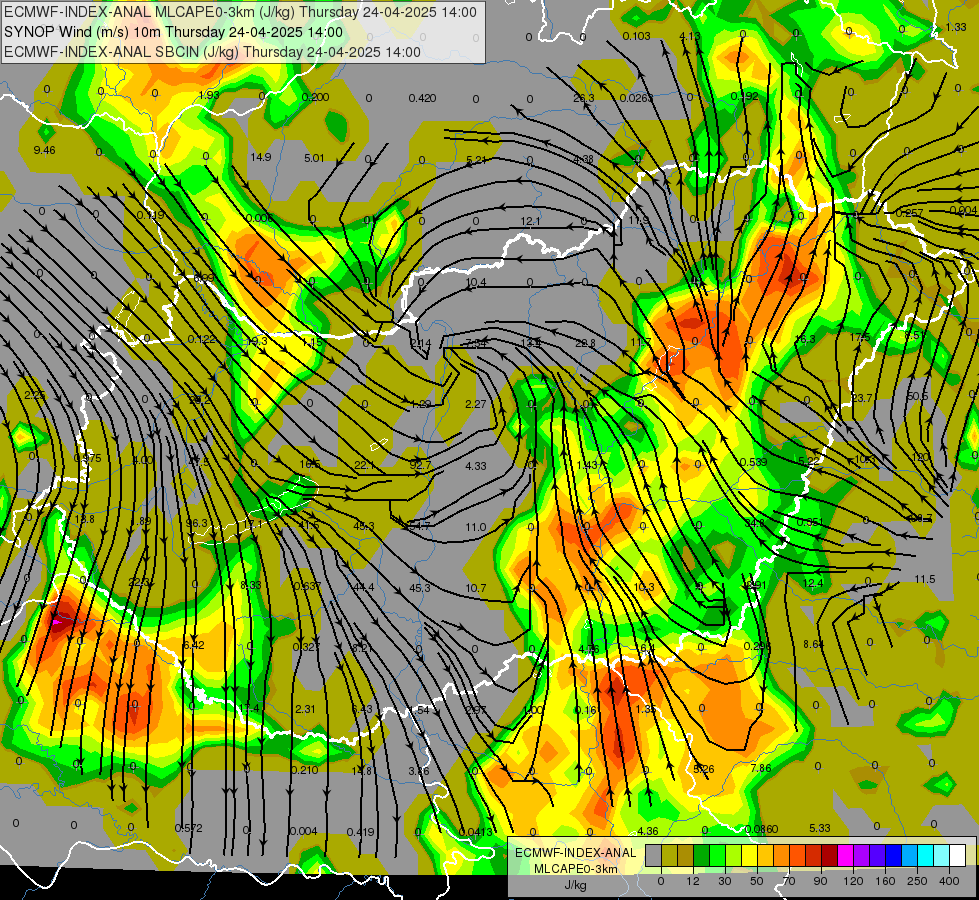
Task: Click the map value '26.3'
Action: click(583, 97)
